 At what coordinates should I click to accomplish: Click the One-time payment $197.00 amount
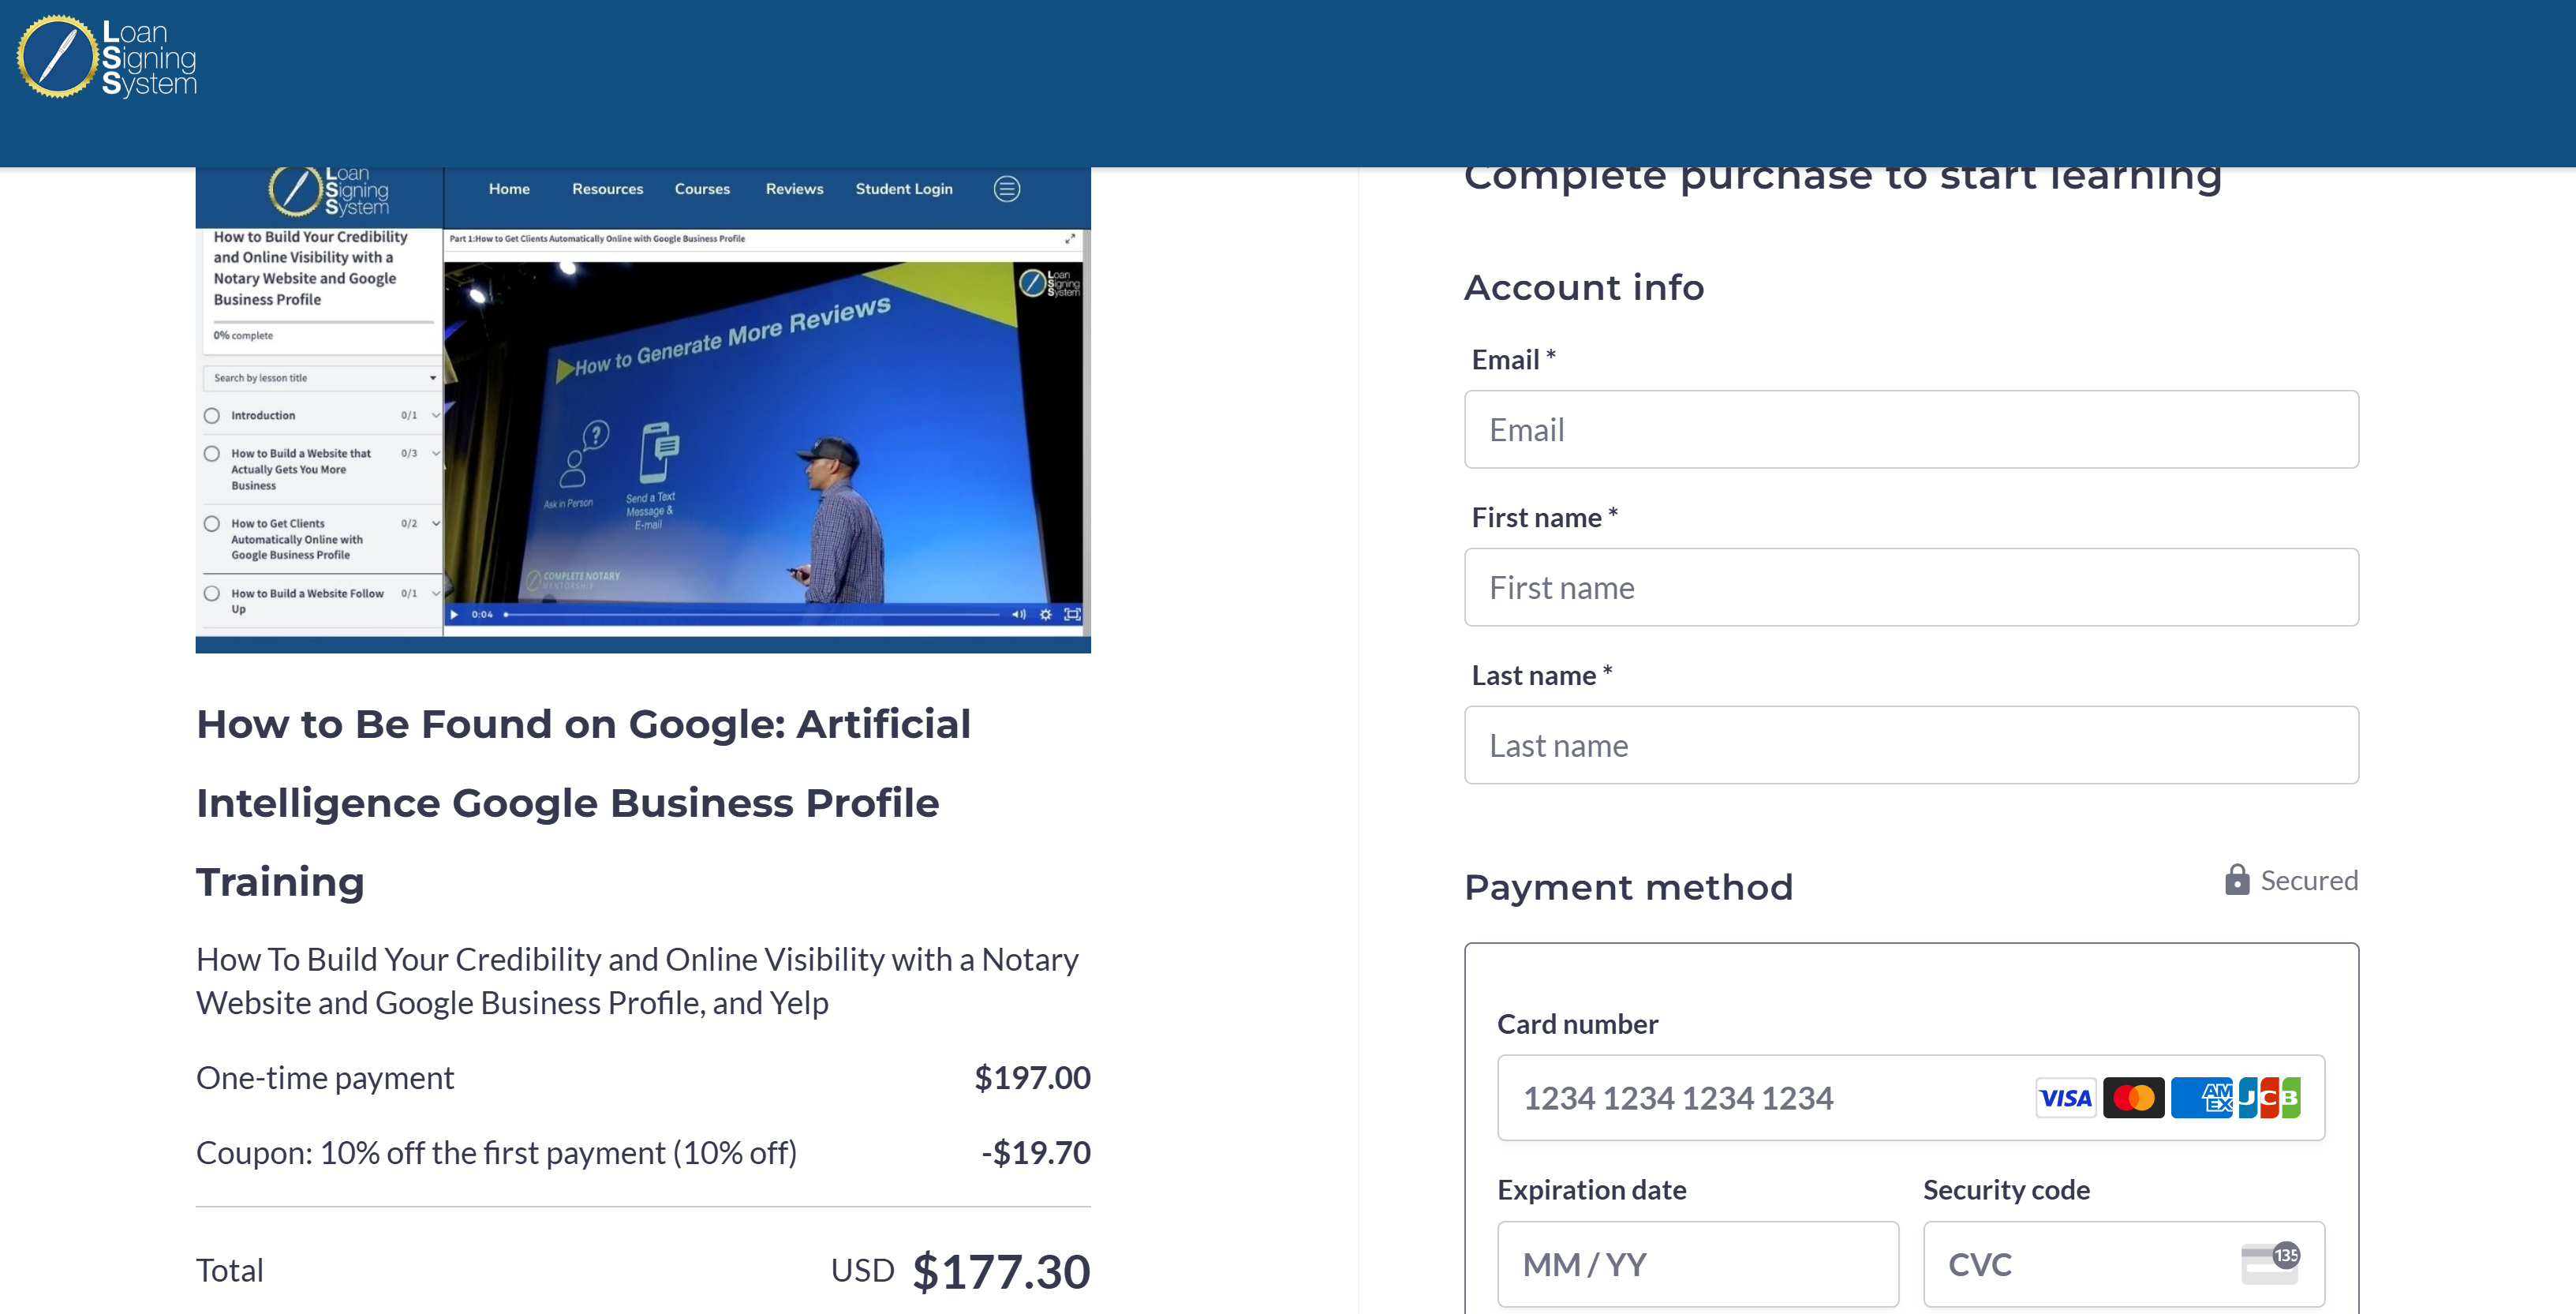[x=1032, y=1077]
